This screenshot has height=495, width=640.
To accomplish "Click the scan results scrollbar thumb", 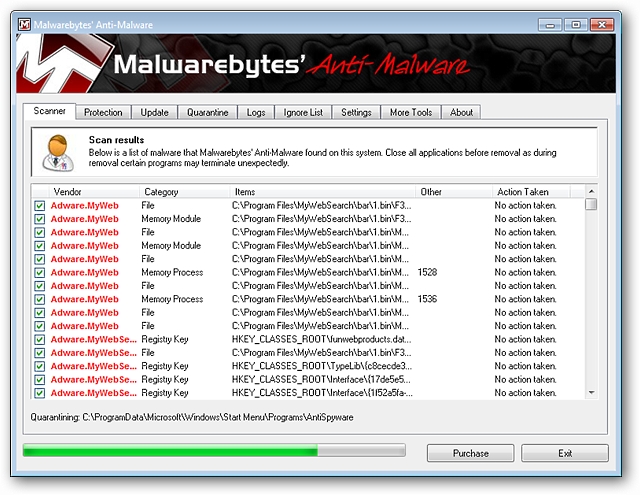I will pyautogui.click(x=591, y=204).
